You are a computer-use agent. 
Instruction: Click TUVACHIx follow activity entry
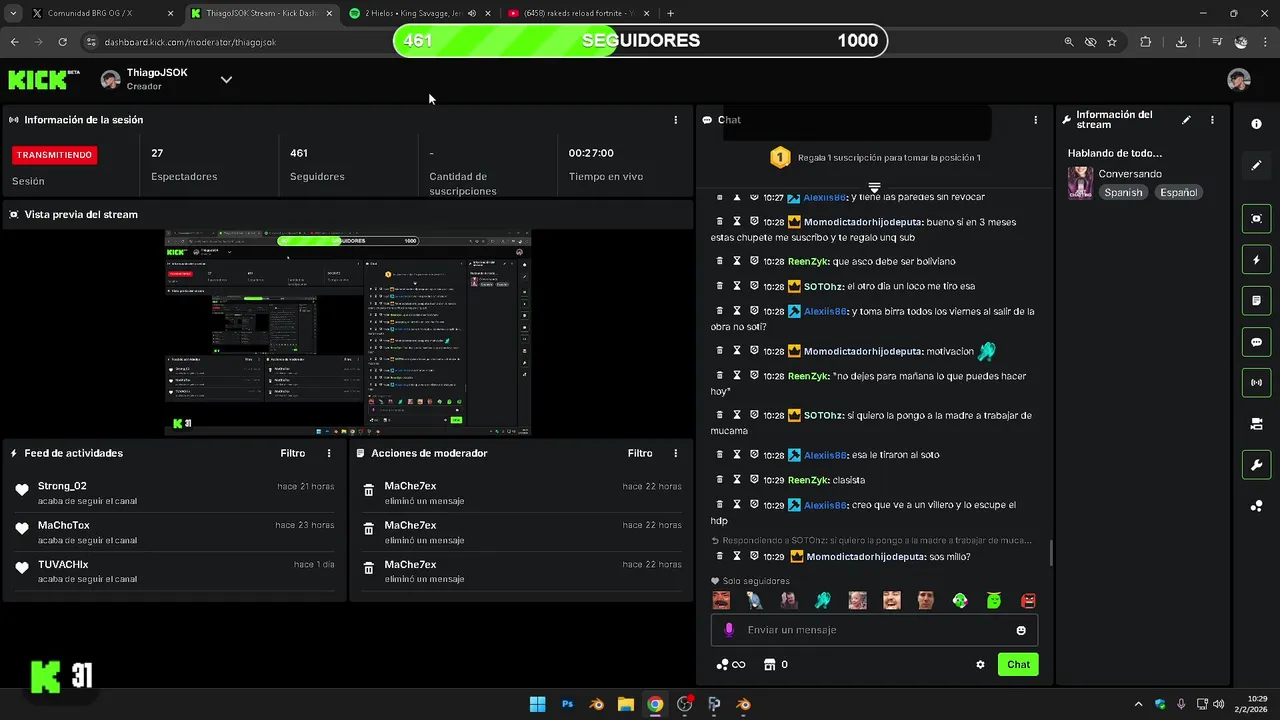[x=174, y=571]
